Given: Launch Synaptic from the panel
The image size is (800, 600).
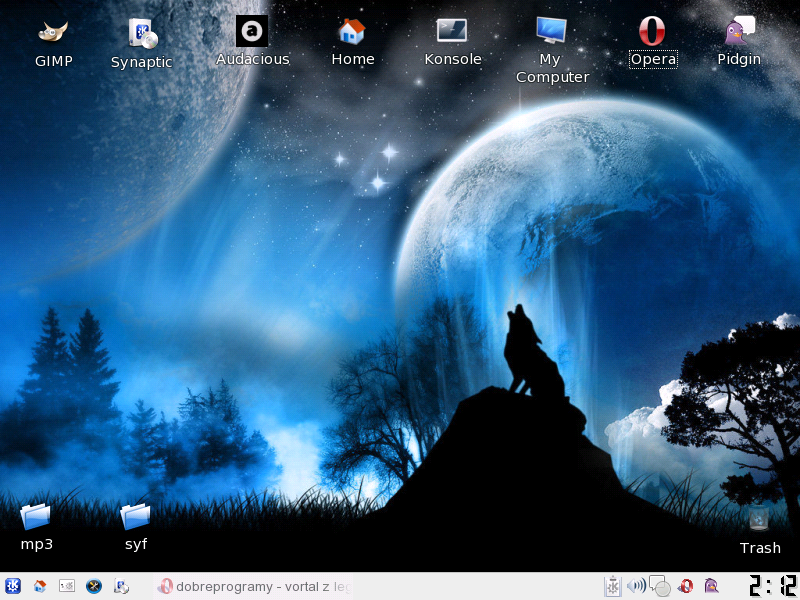Looking at the screenshot, I should click(121, 586).
